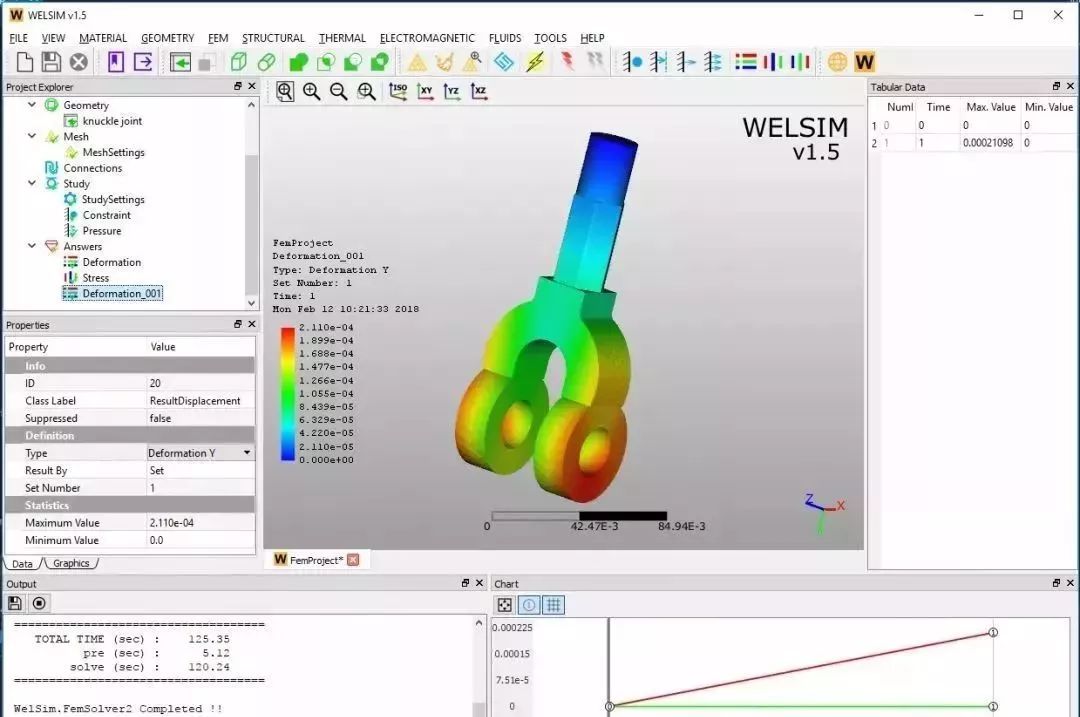Switch to XY plane view
Image resolution: width=1080 pixels, height=717 pixels.
coord(425,91)
